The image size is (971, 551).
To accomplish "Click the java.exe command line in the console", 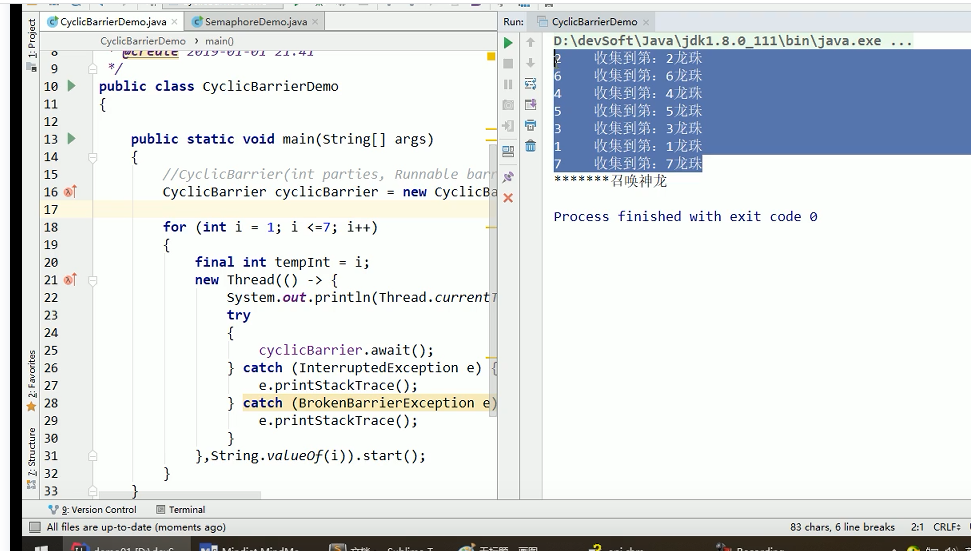I will pos(733,41).
